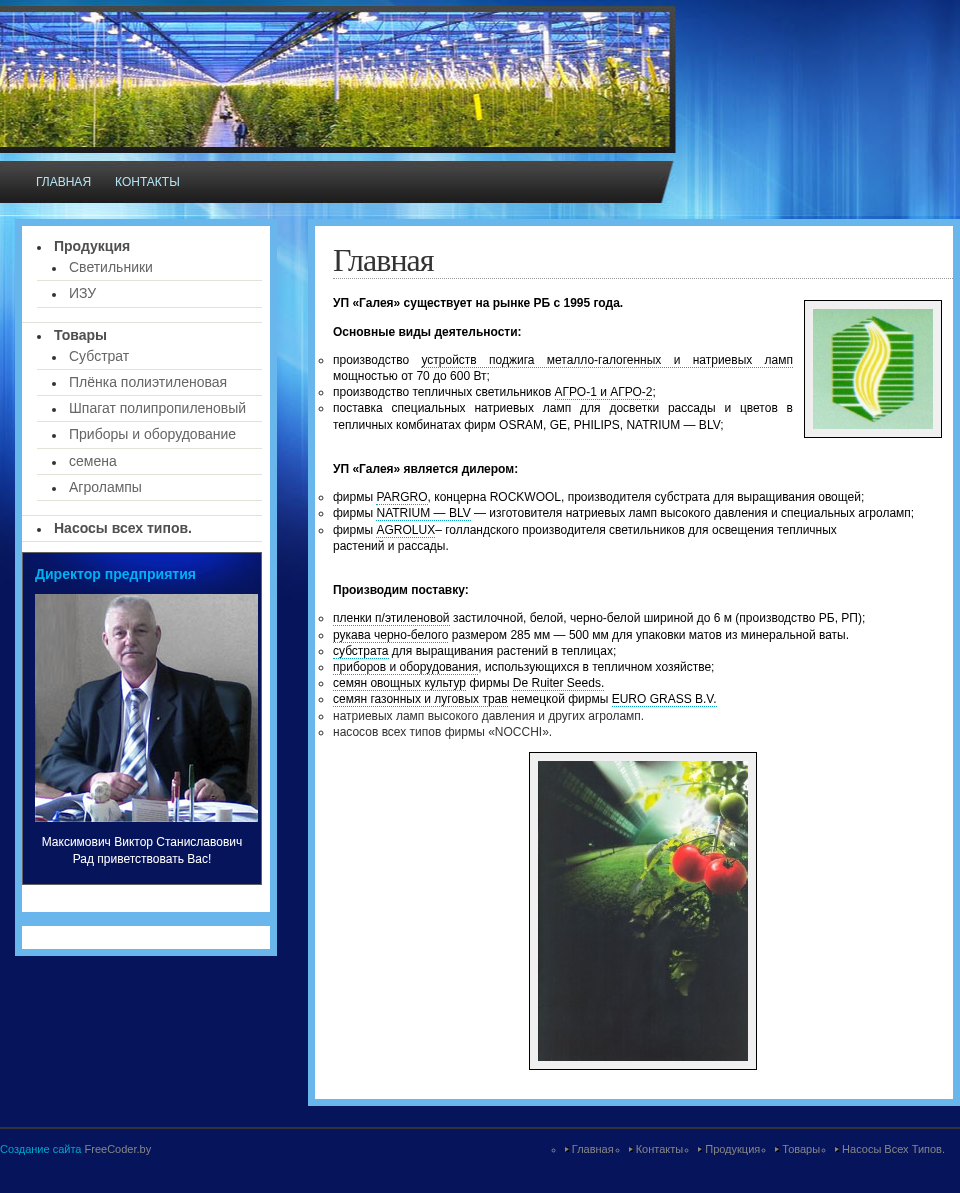
Task: Open the пленки п/этиленовой link
Action: [391, 618]
